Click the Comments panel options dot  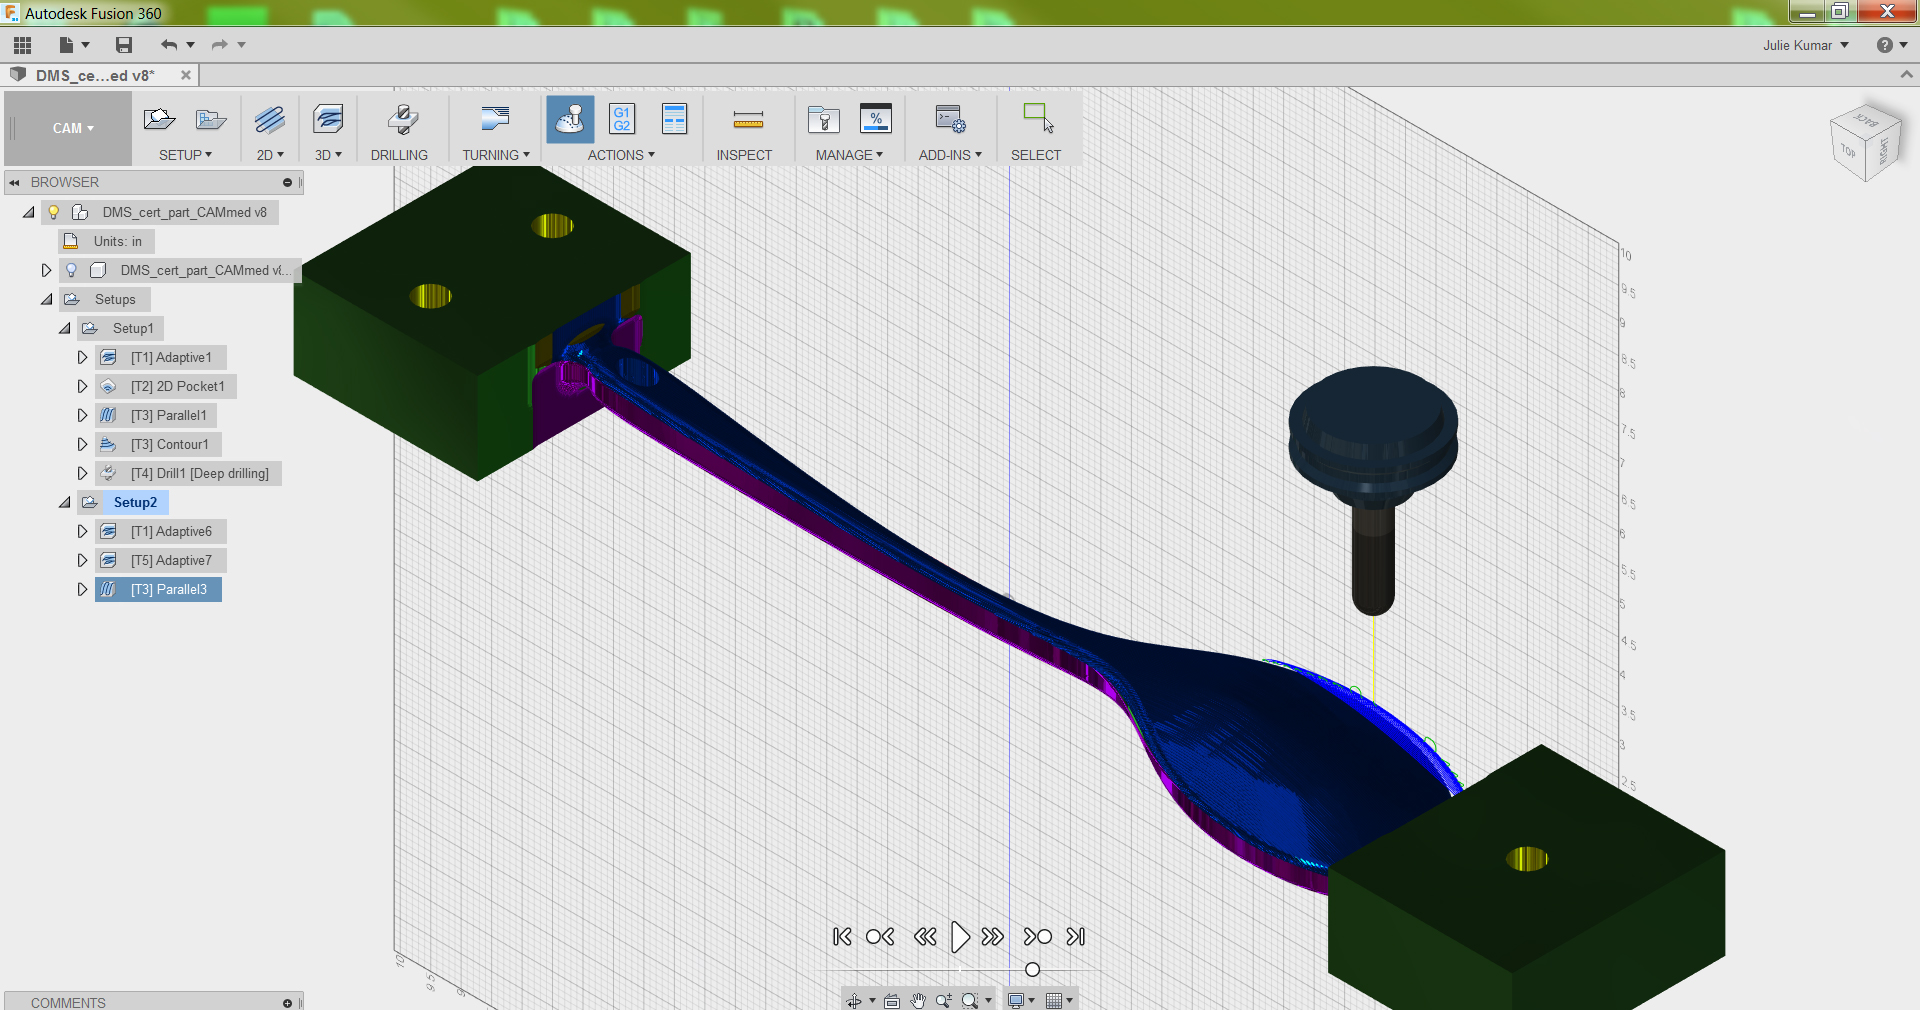click(287, 1003)
